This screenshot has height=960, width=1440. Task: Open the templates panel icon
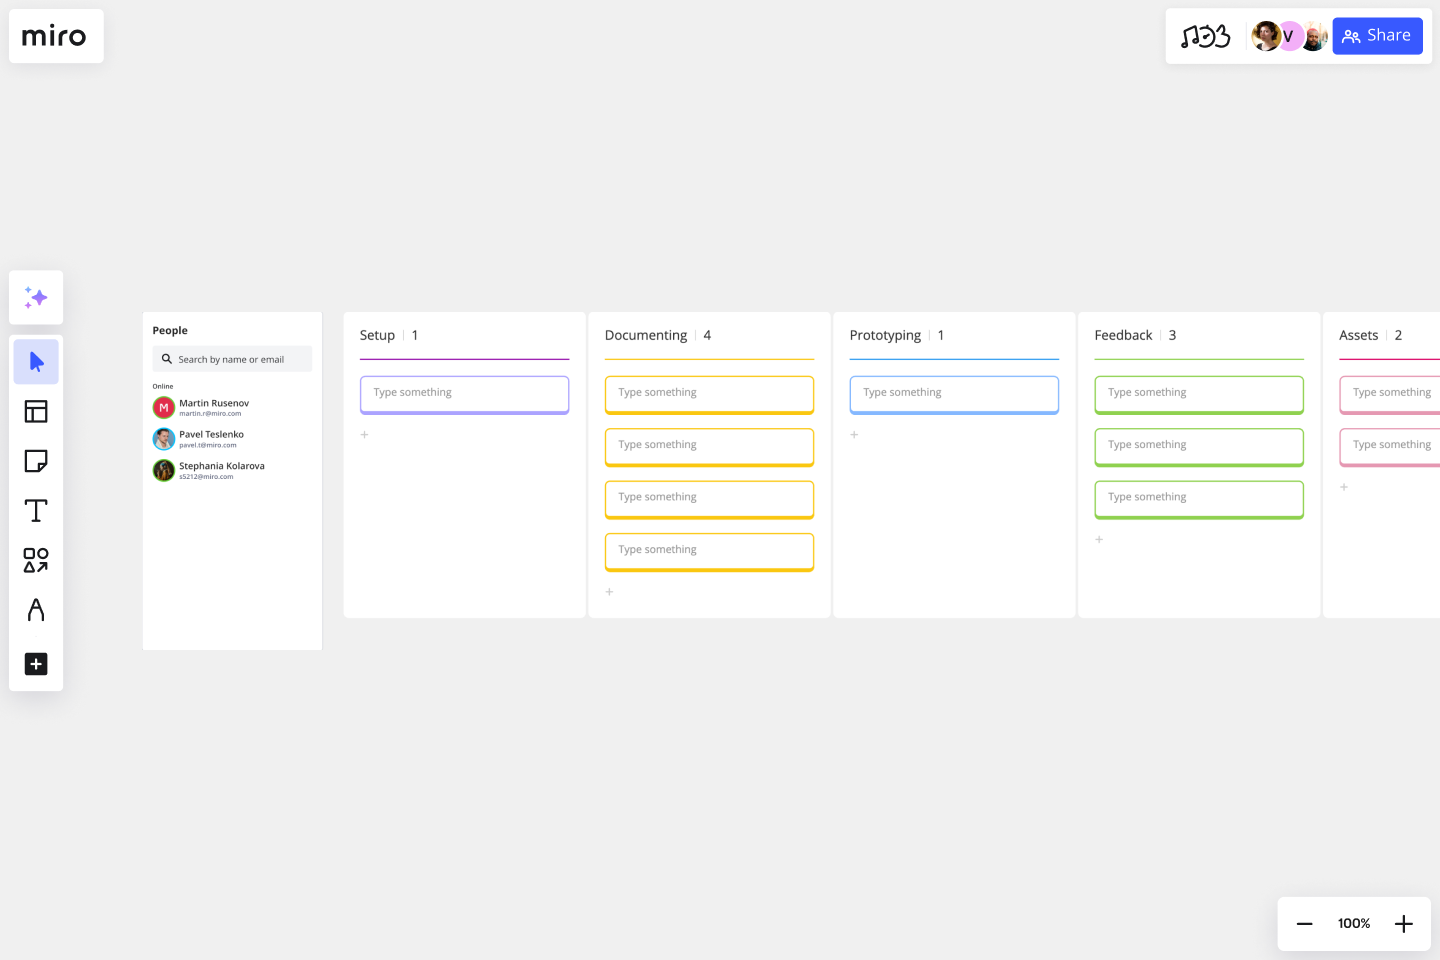coord(36,411)
